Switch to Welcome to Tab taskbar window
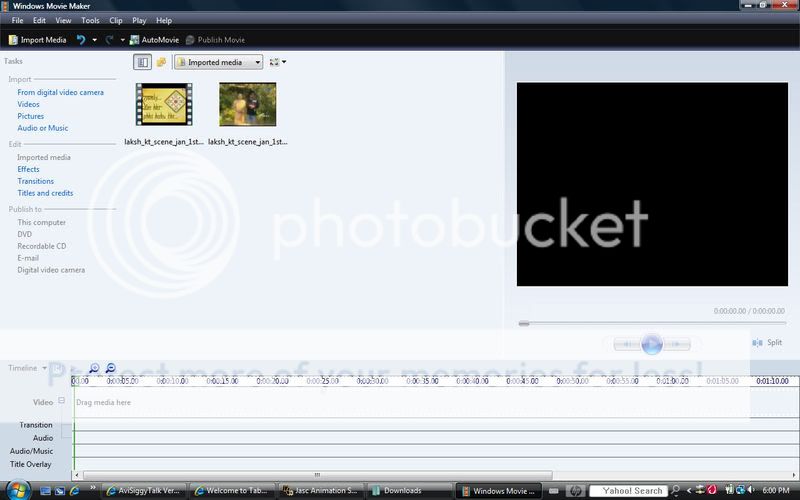Viewport: 800px width, 500px height. [x=233, y=491]
